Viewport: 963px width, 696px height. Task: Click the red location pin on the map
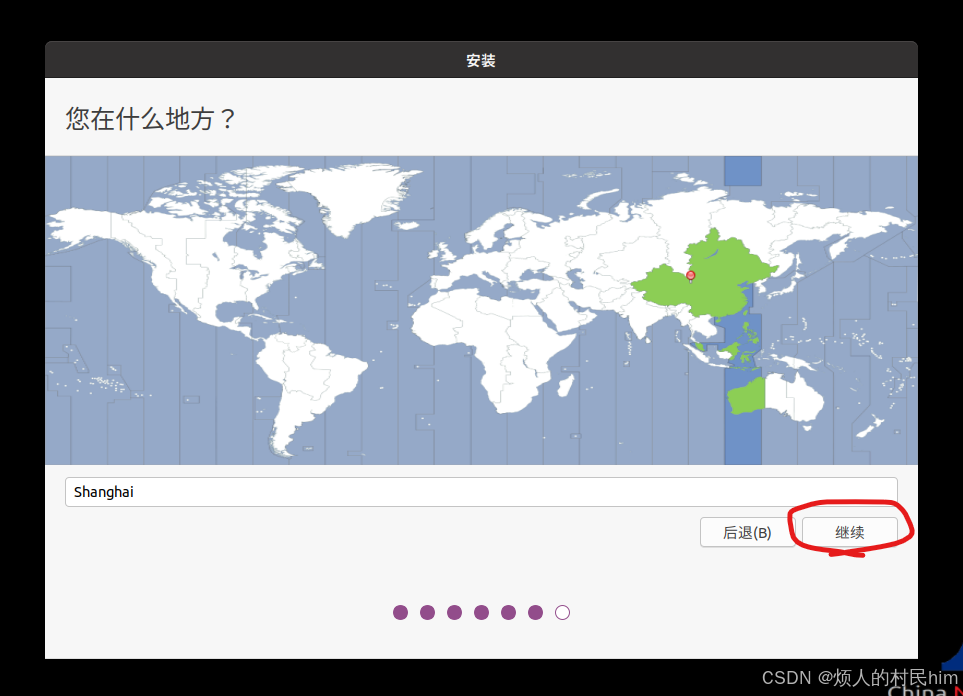point(690,275)
